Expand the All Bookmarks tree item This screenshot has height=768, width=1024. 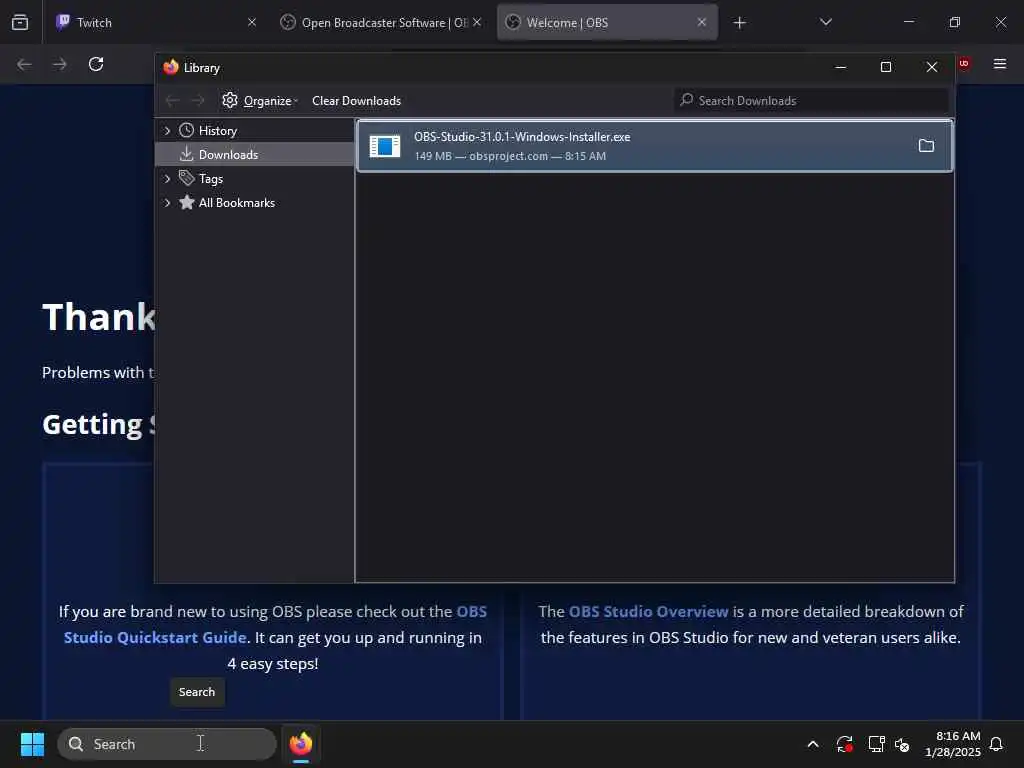click(x=167, y=202)
